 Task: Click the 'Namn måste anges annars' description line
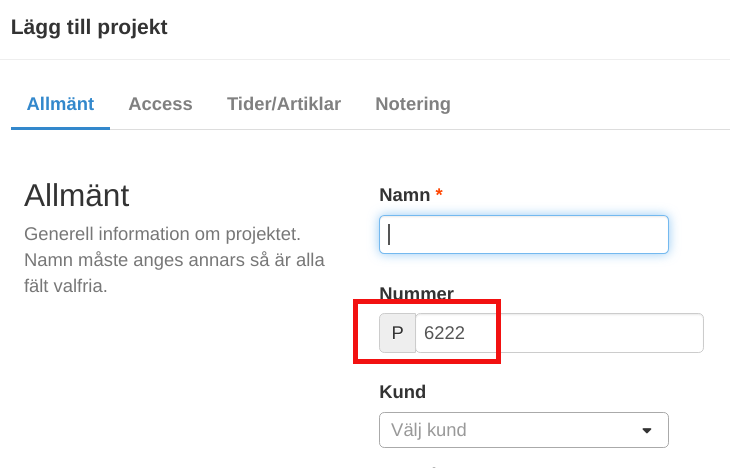[175, 260]
